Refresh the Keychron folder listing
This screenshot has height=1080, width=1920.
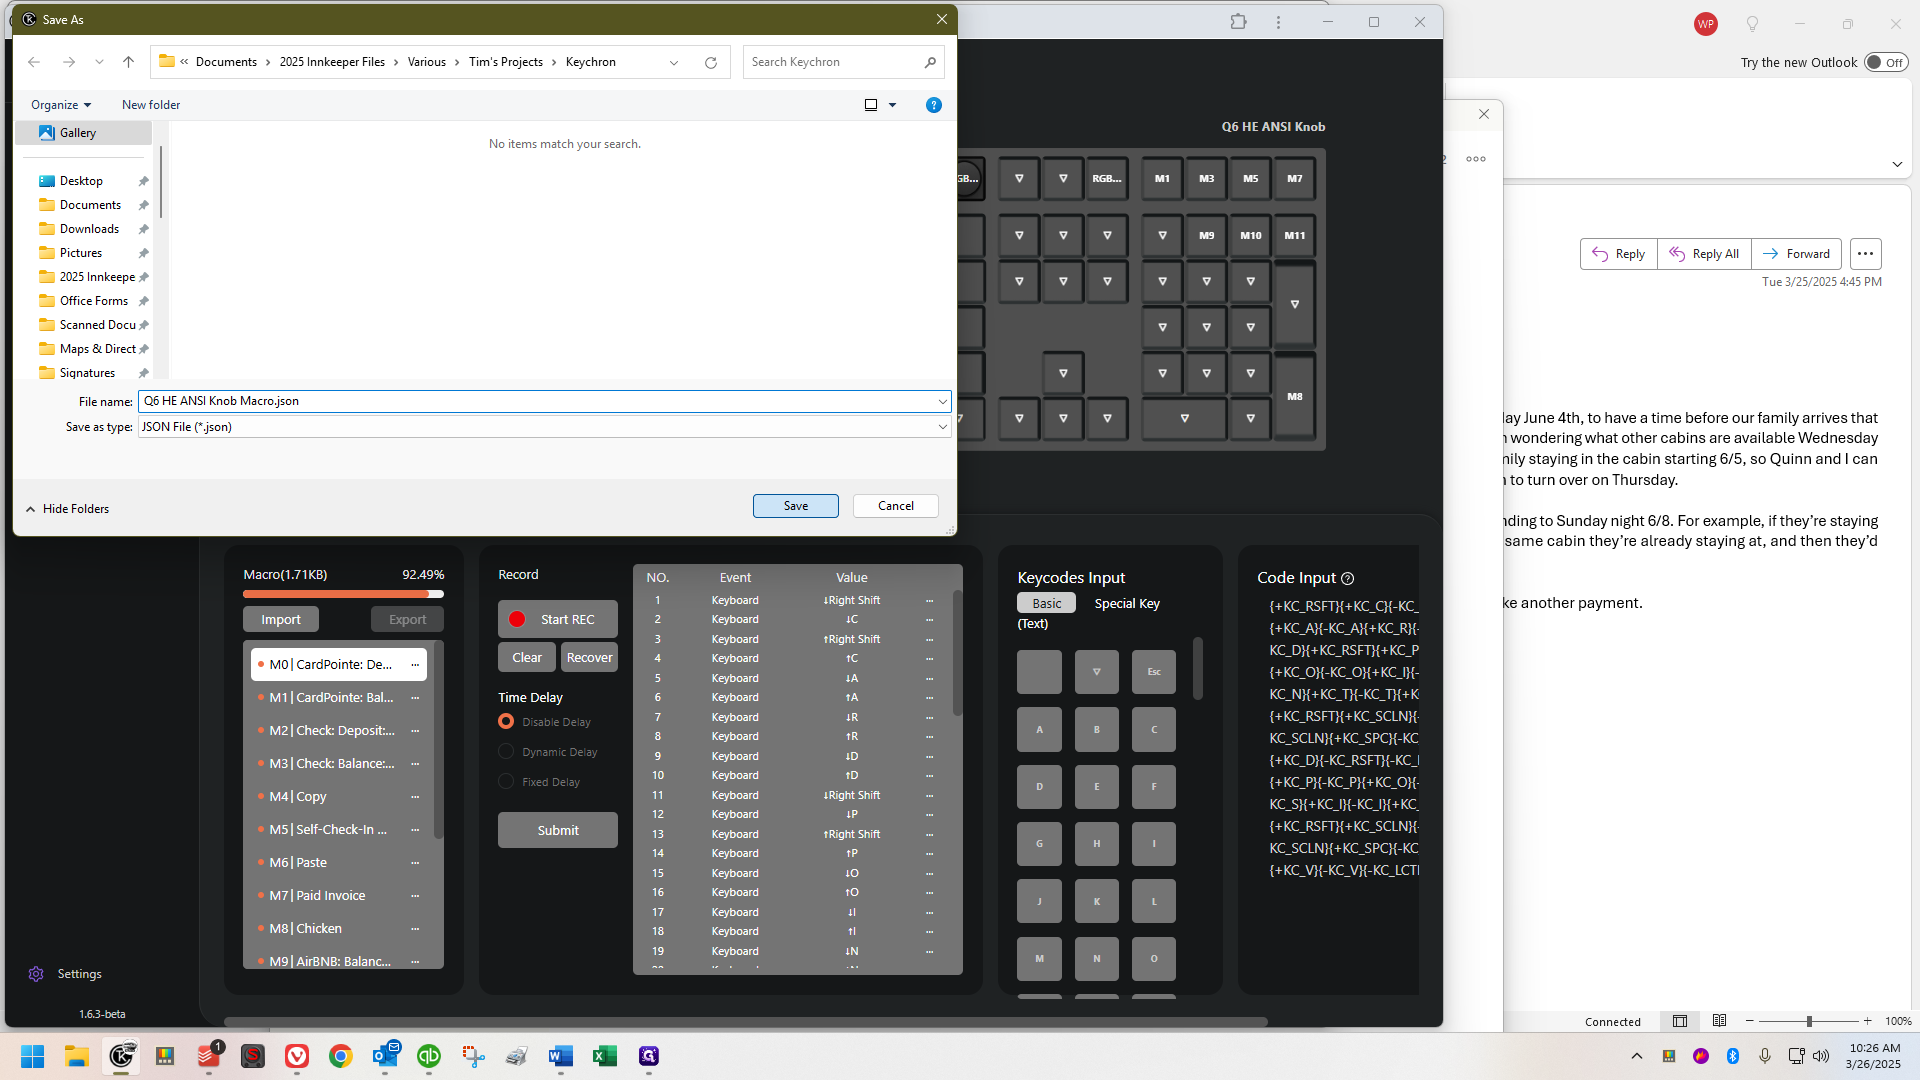point(710,62)
